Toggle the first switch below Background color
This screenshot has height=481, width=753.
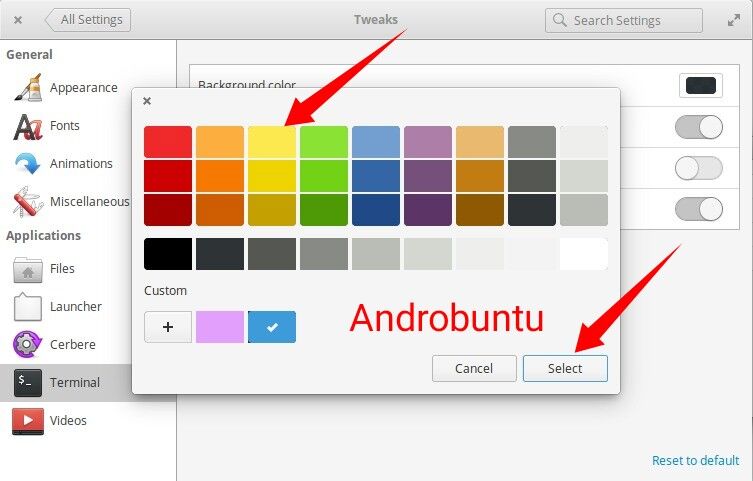[x=698, y=127]
